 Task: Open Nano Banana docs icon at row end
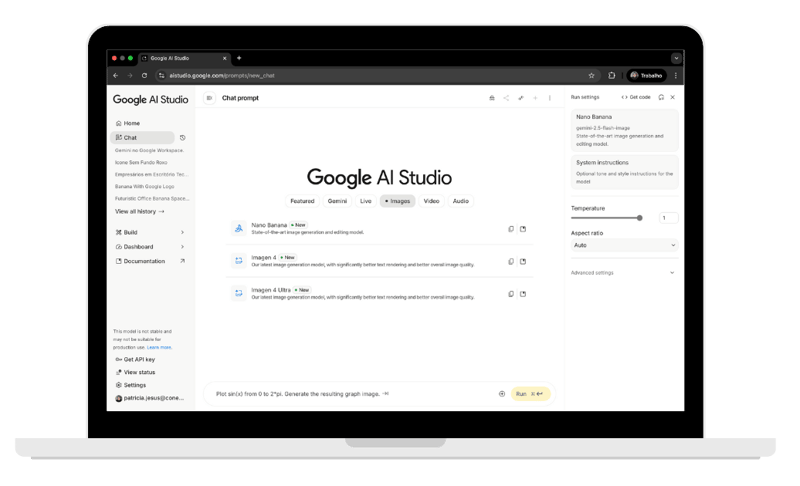tap(523, 229)
